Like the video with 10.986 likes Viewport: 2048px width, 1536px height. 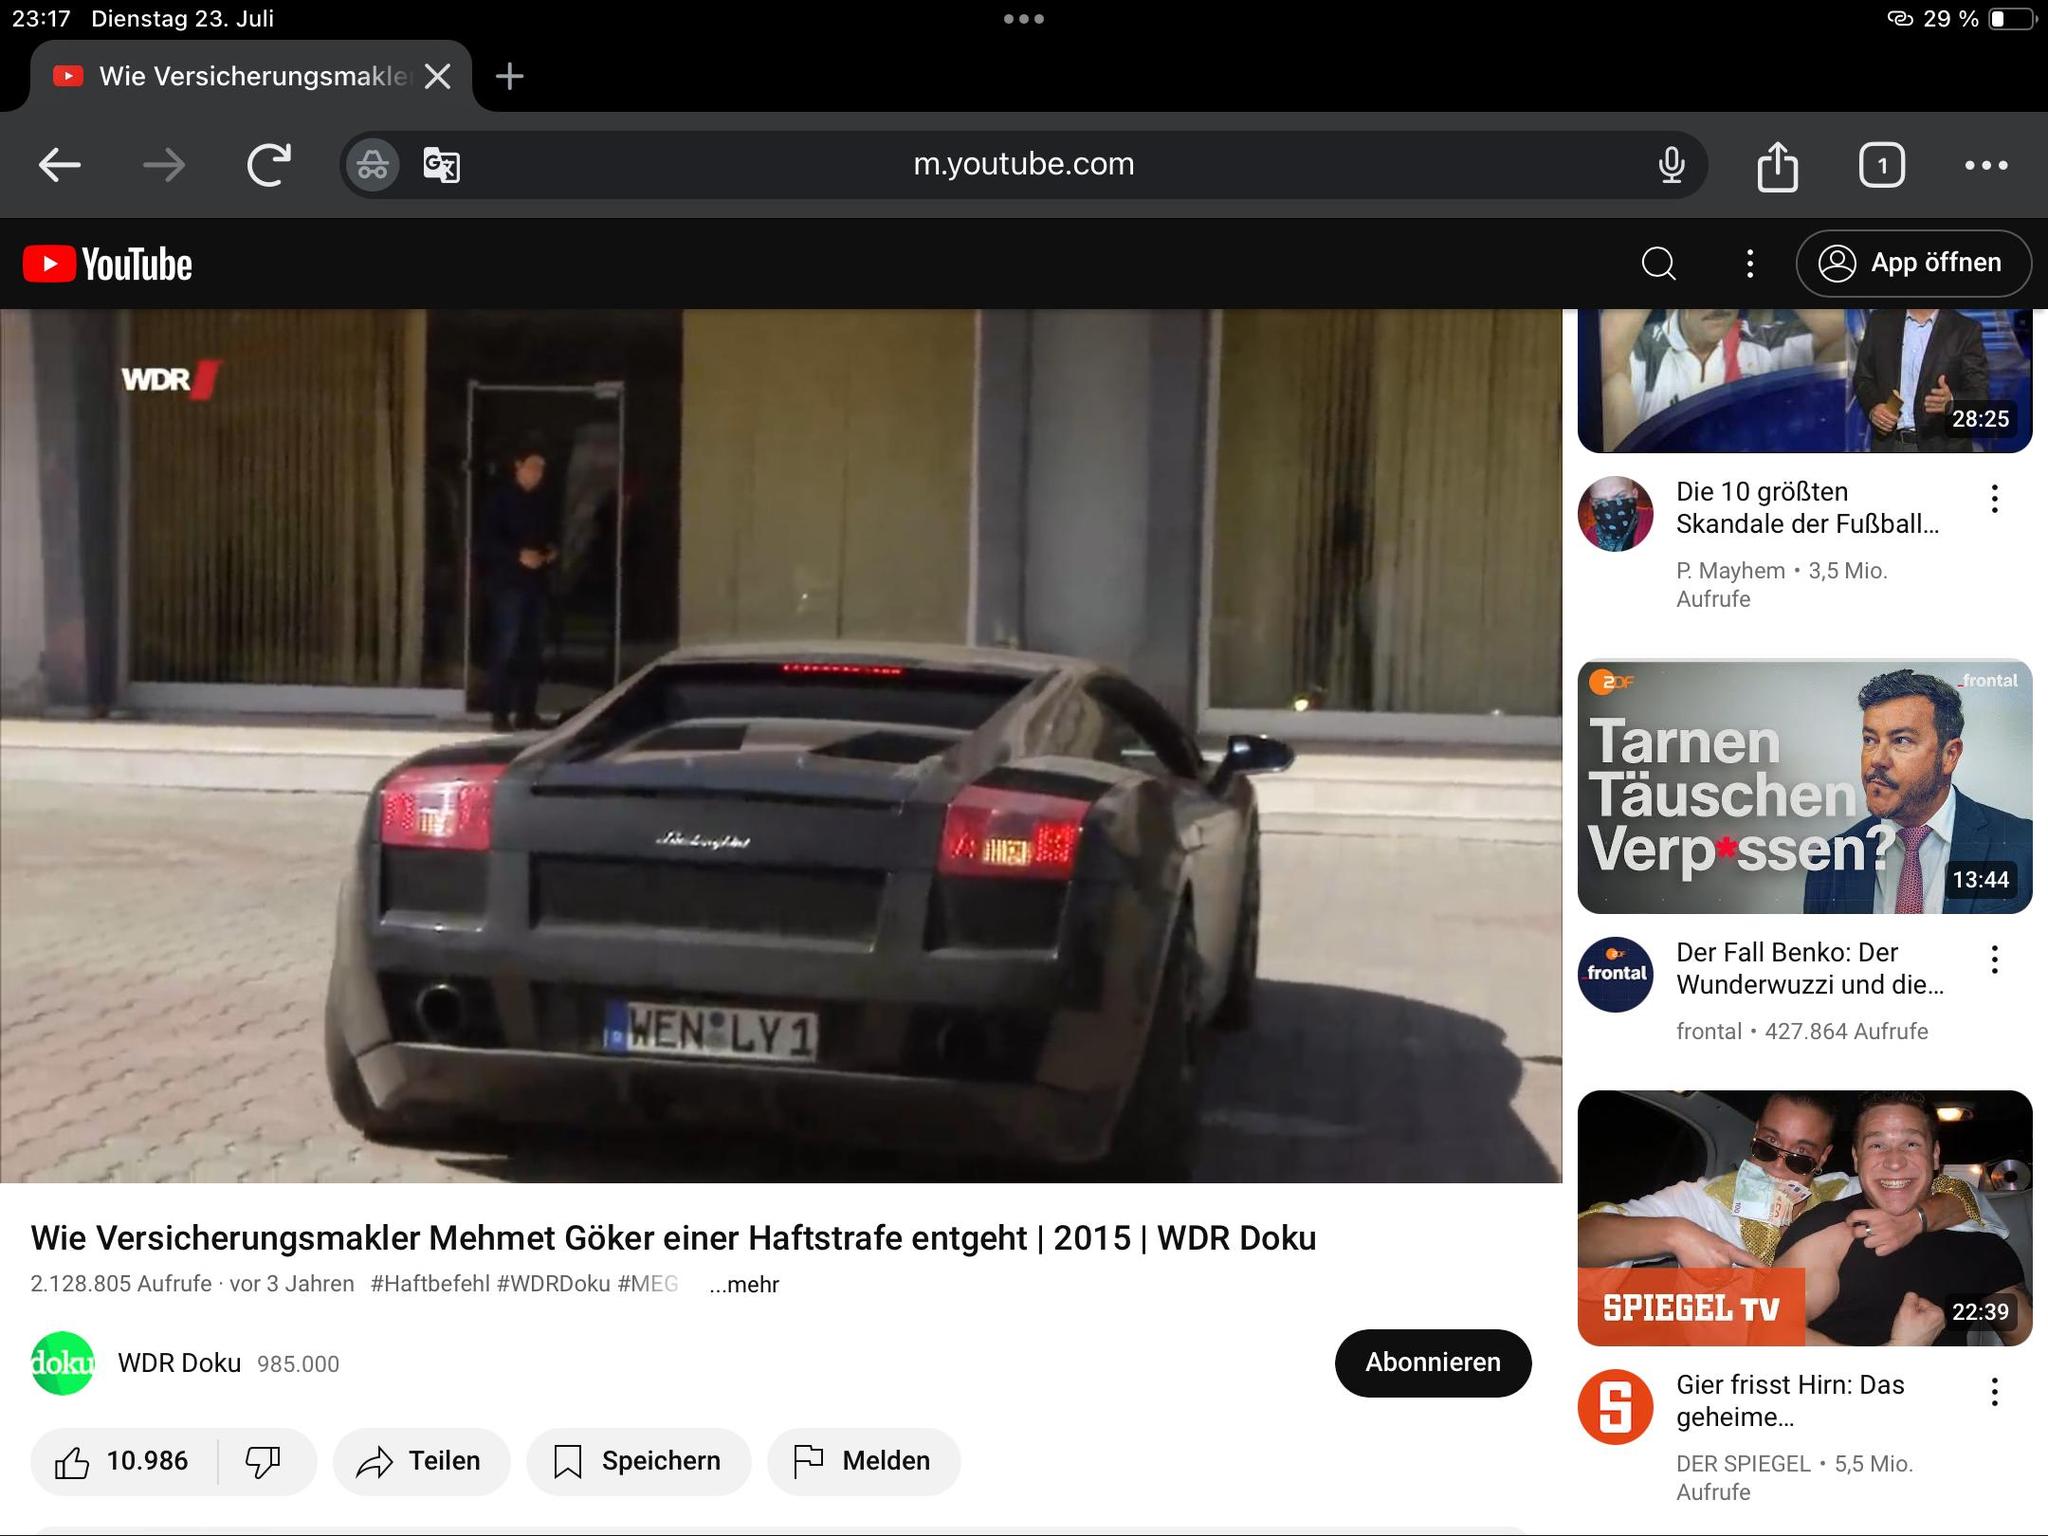coord(122,1461)
